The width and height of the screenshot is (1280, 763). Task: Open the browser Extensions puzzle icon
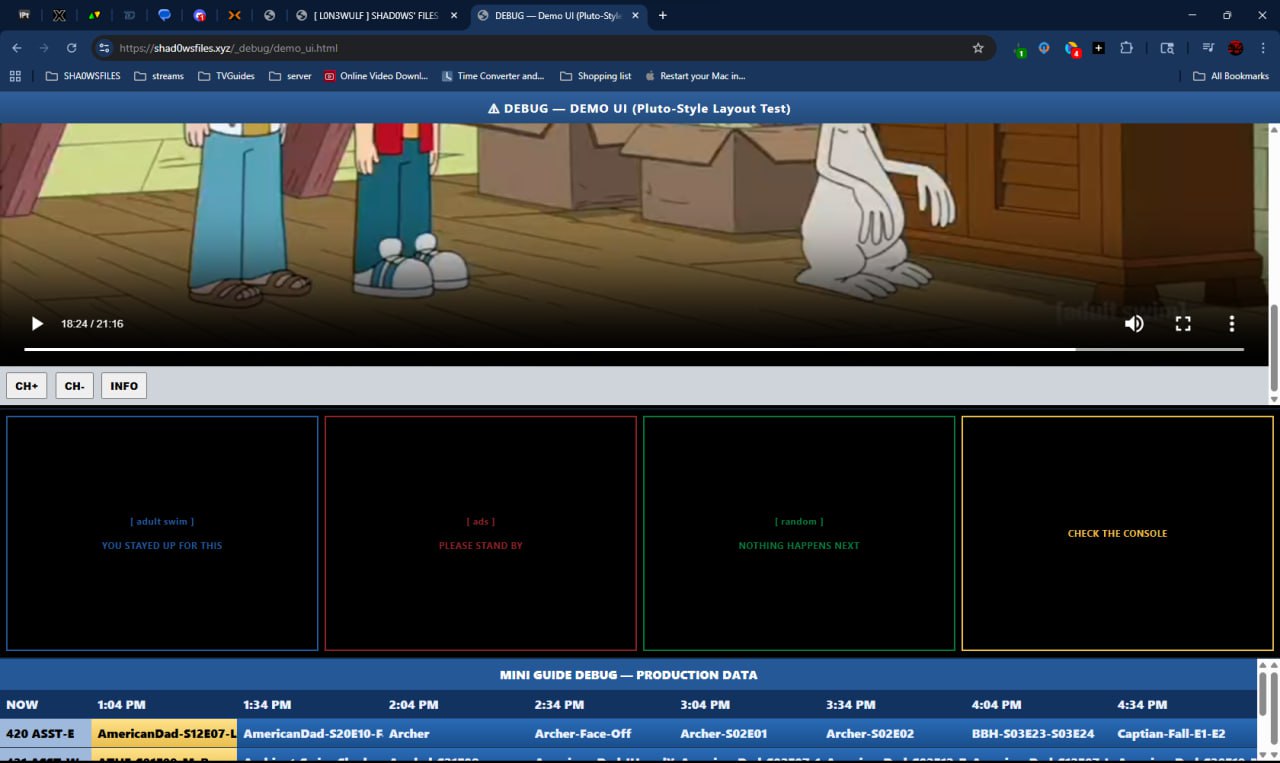(1127, 48)
